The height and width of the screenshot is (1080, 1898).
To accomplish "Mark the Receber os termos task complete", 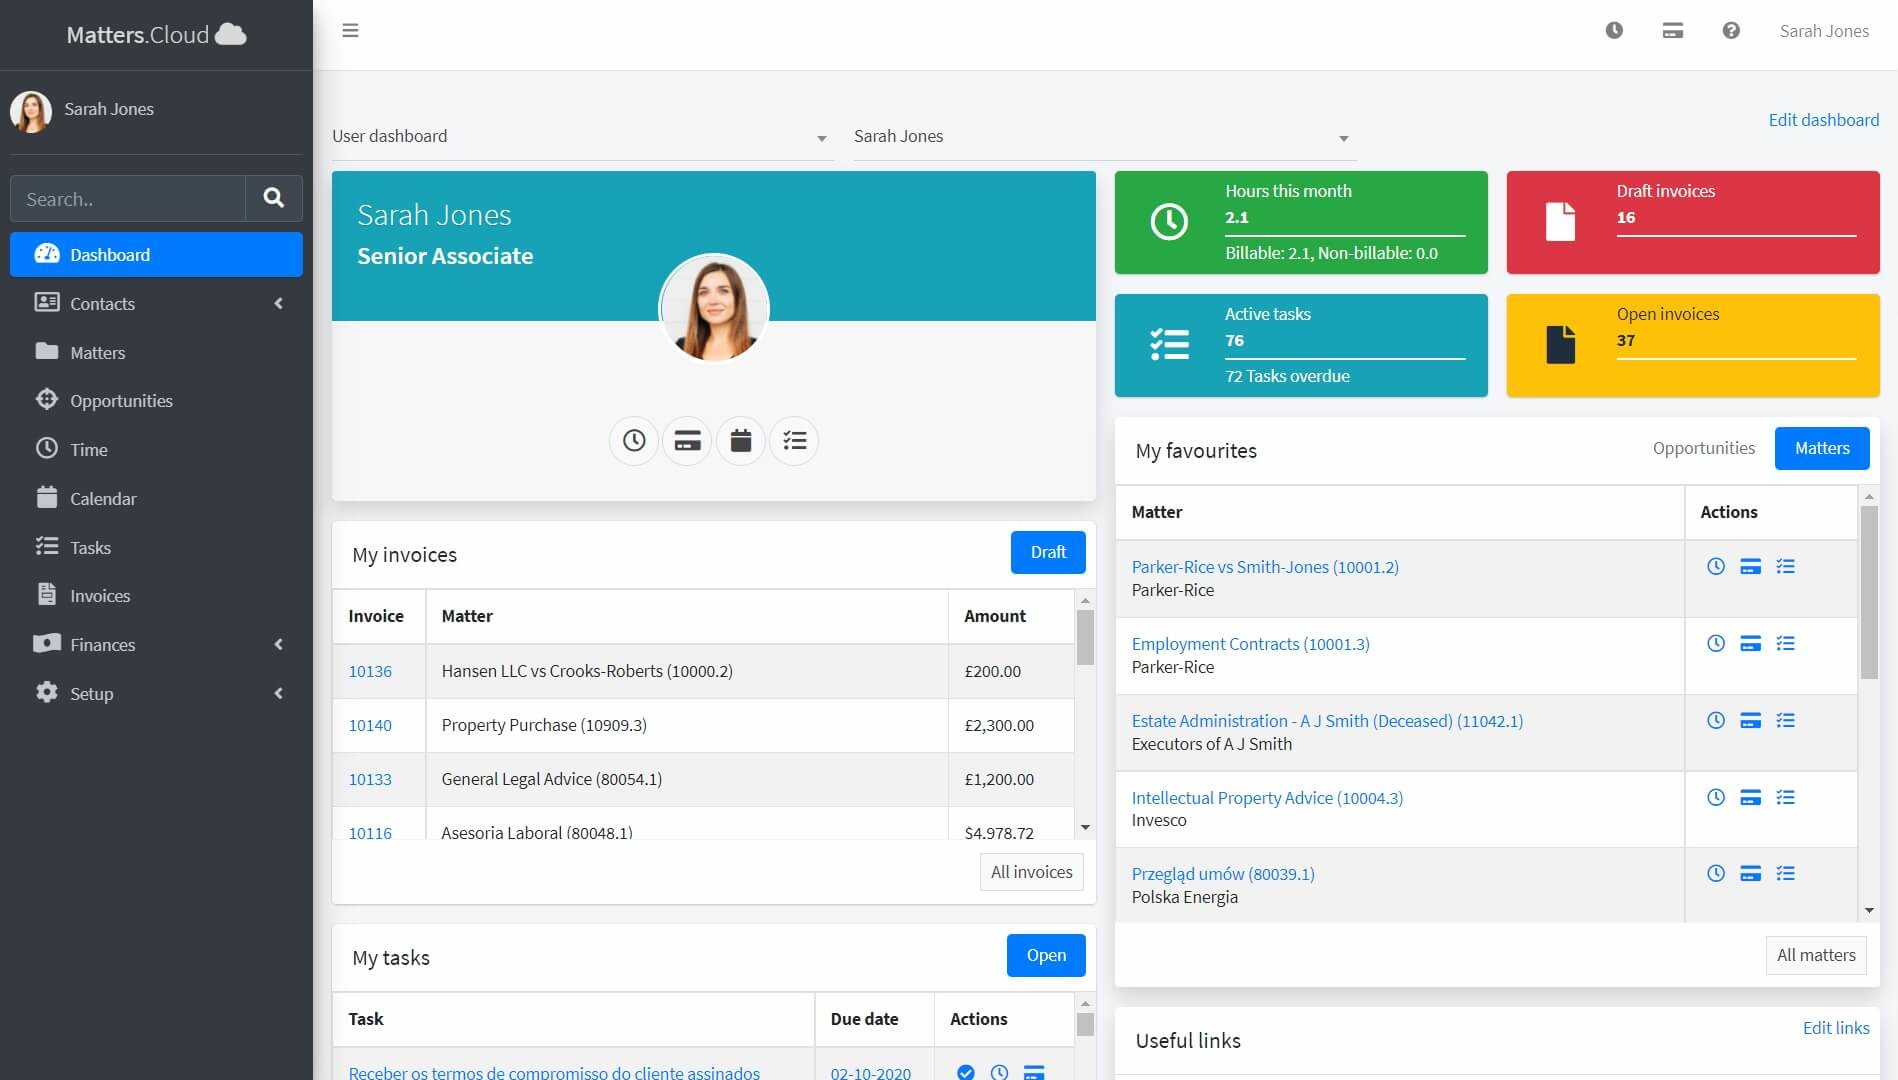I will pyautogui.click(x=964, y=1072).
